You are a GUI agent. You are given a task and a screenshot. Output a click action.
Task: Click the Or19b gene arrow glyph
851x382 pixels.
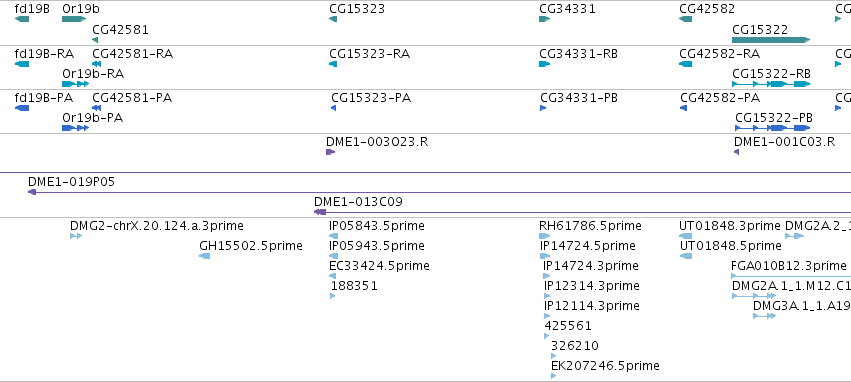pyautogui.click(x=74, y=19)
